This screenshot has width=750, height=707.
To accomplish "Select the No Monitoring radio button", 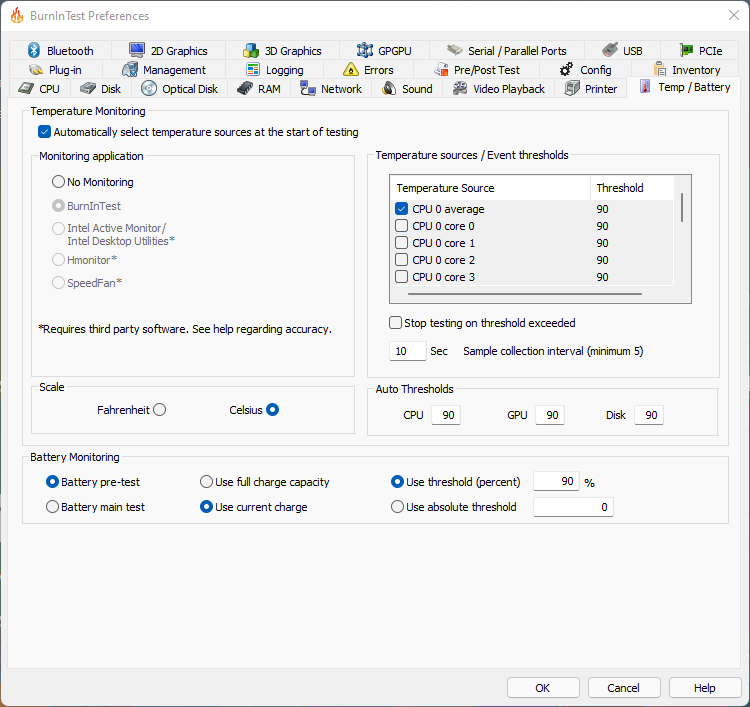I will coord(58,182).
